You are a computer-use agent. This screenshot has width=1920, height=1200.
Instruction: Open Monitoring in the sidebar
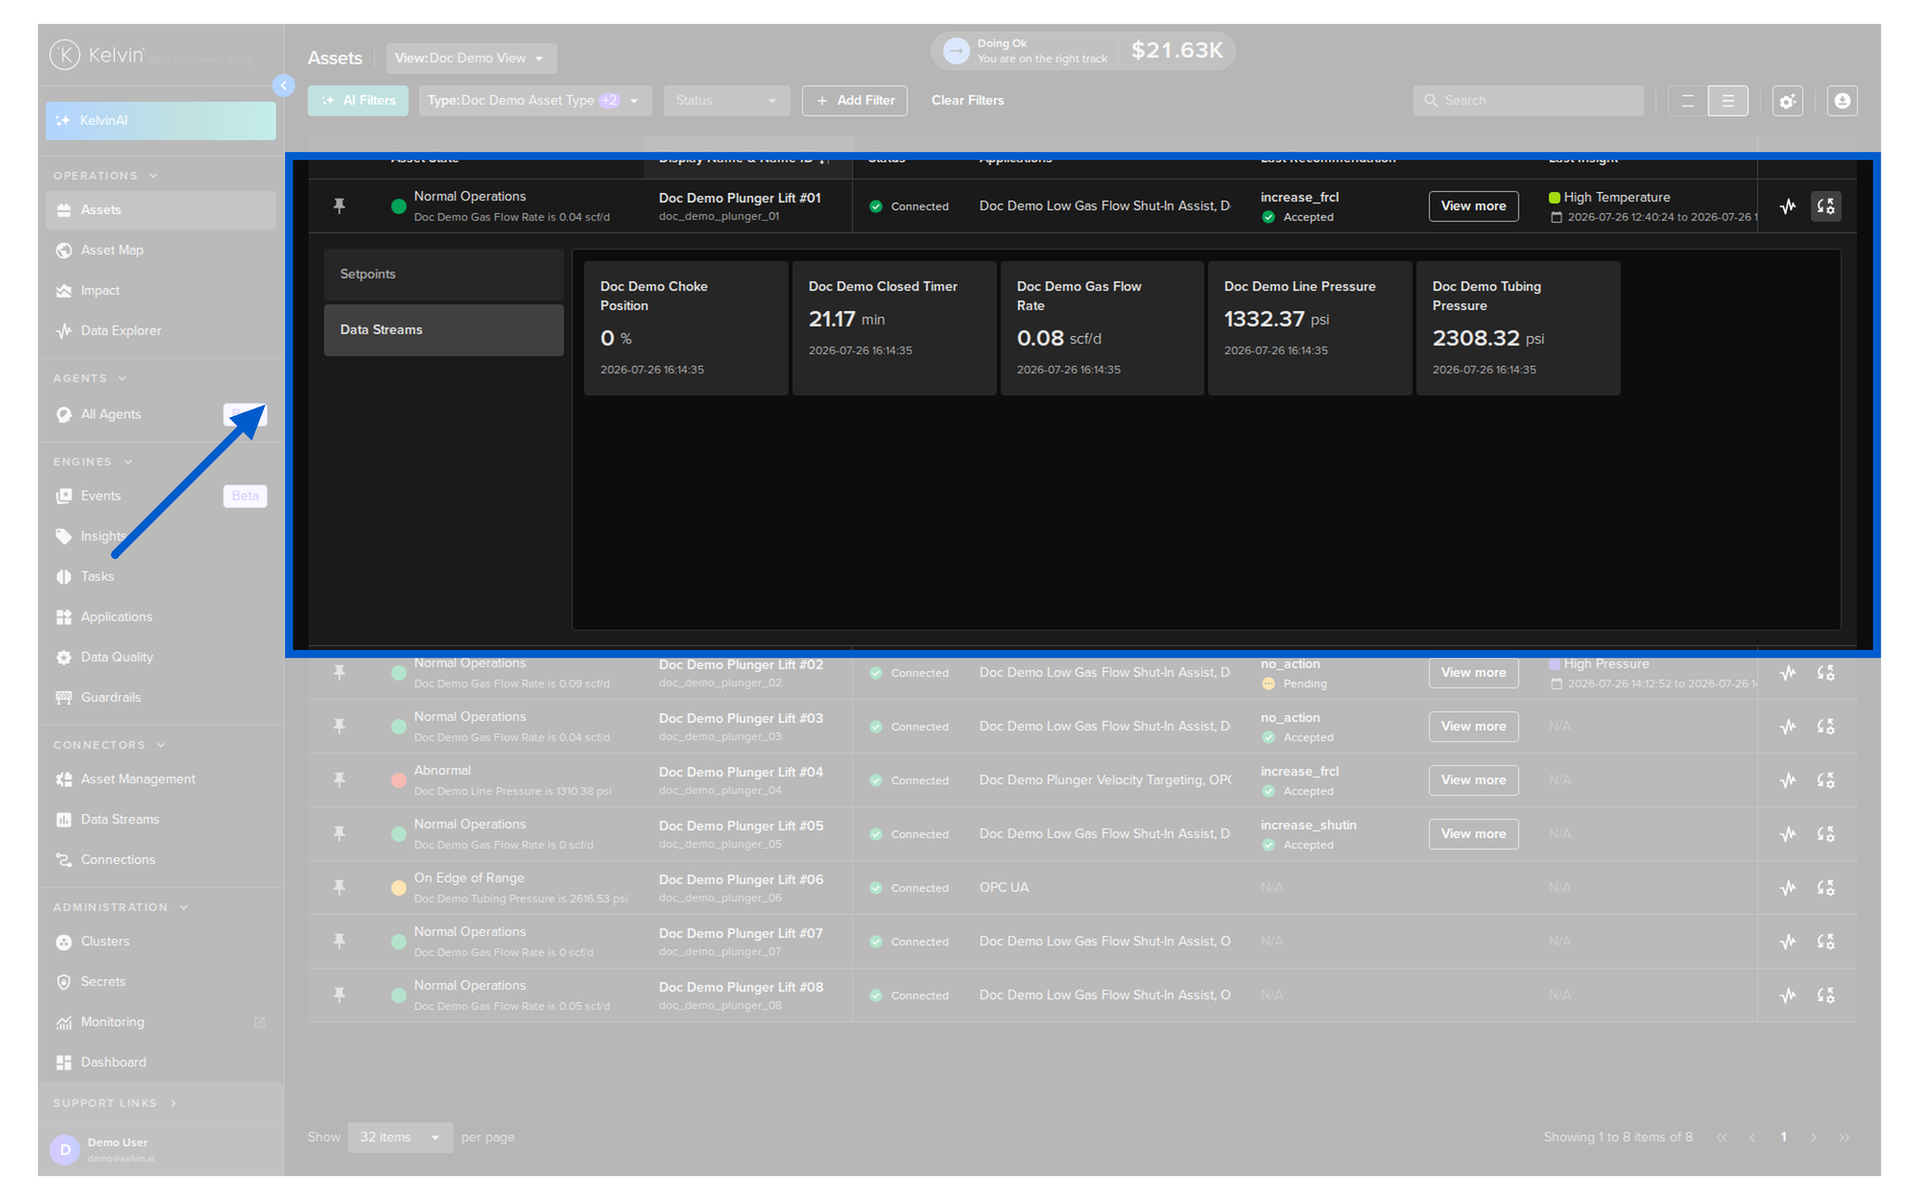pos(160,1022)
